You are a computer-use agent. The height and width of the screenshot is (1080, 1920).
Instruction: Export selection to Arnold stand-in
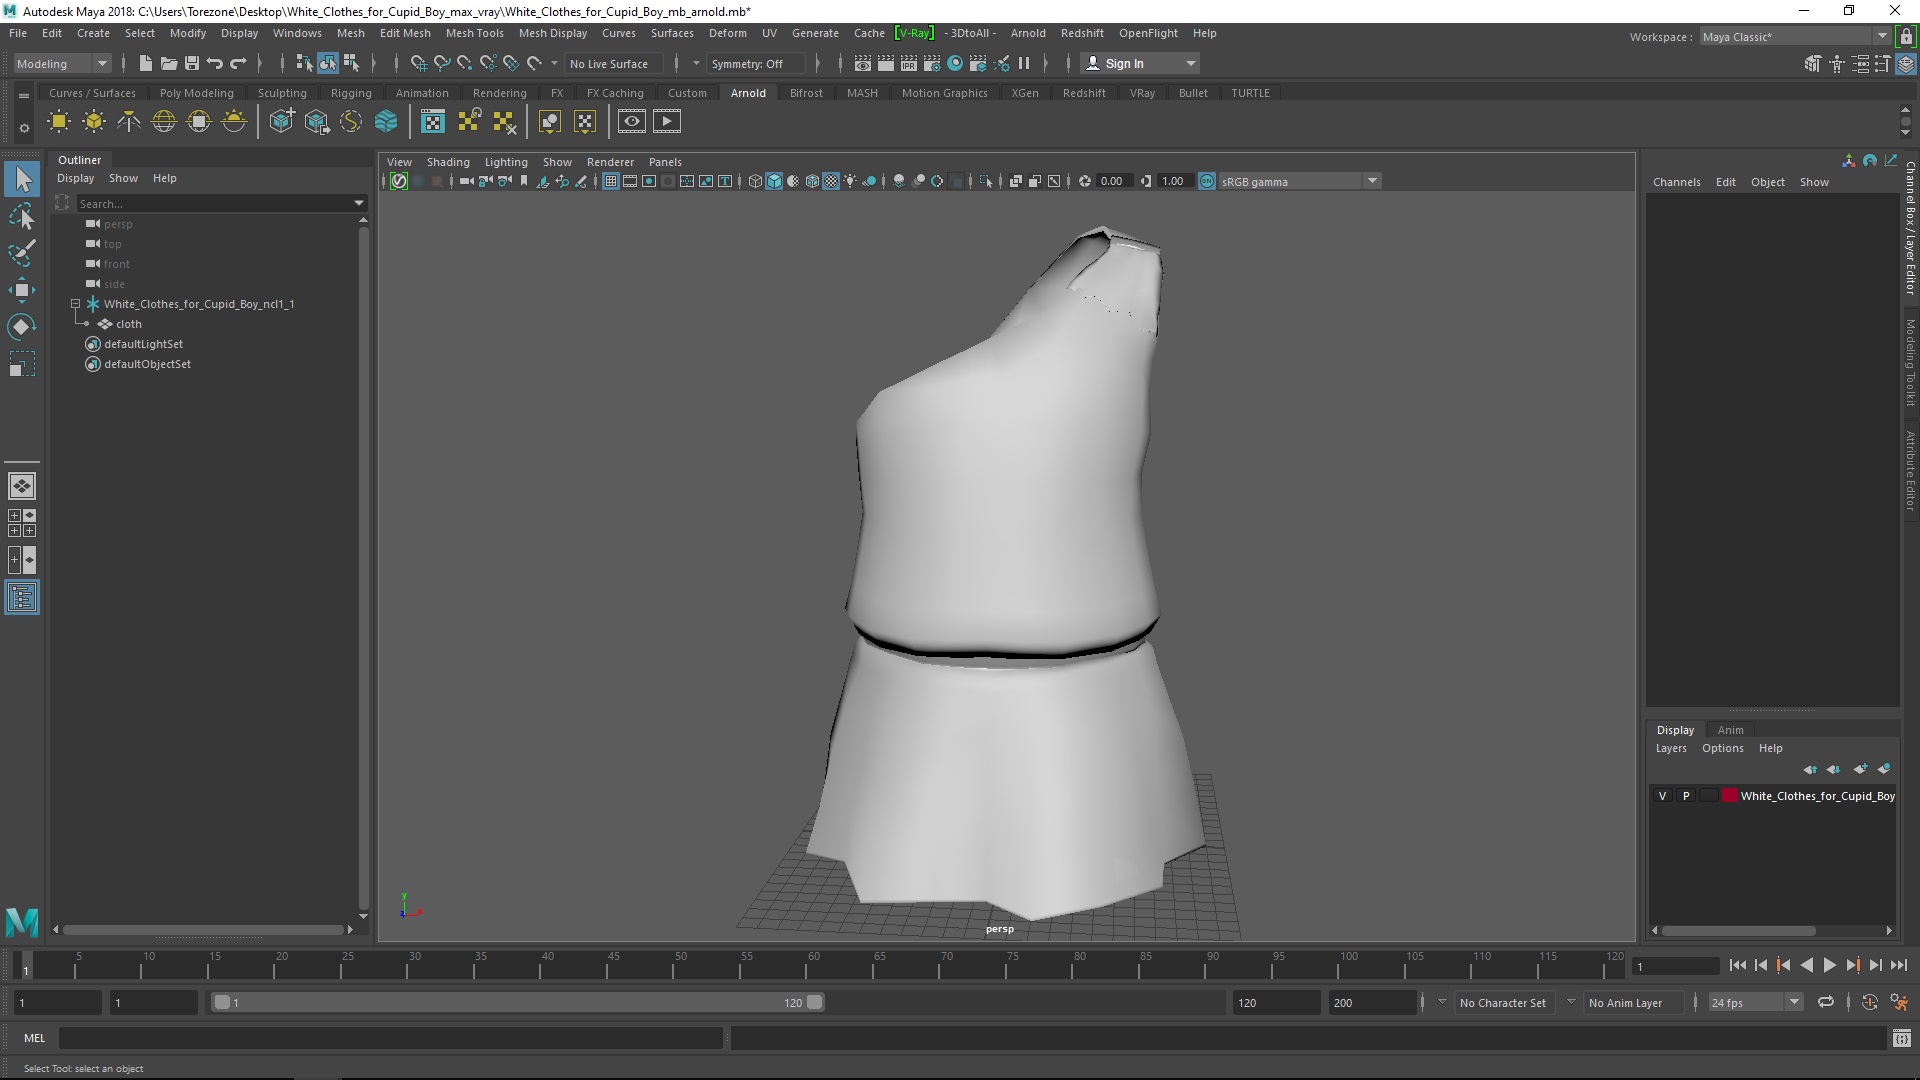(317, 122)
